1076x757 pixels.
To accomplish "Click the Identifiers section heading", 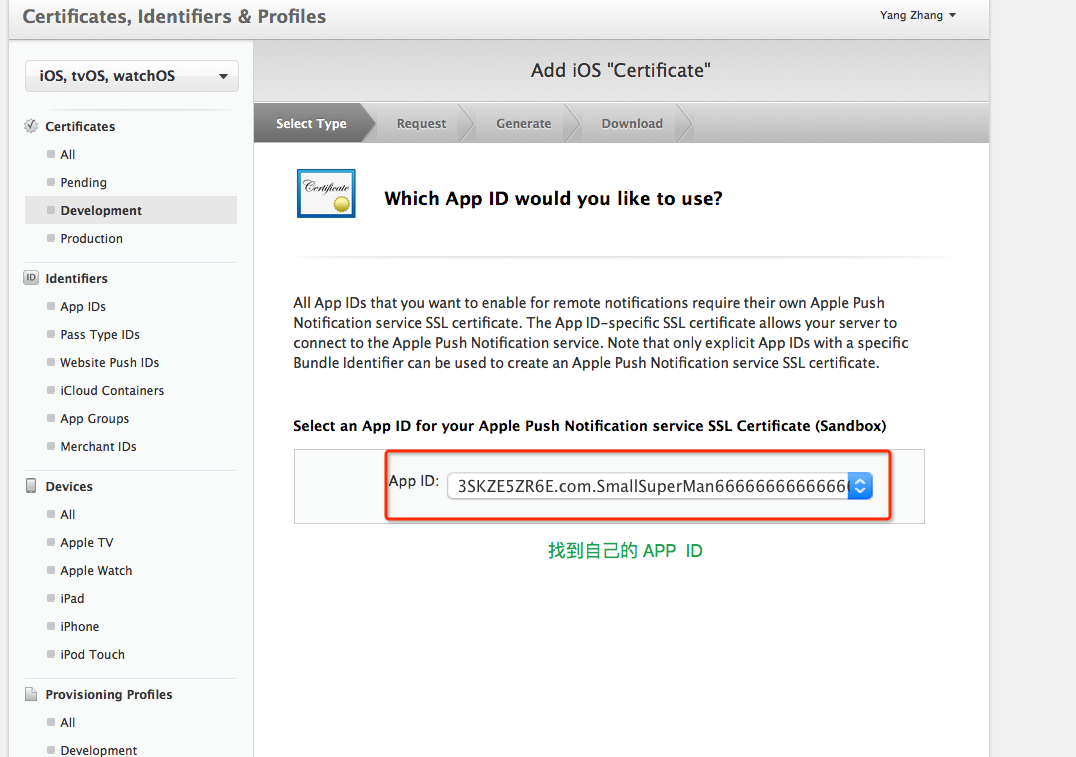I will click(76, 278).
